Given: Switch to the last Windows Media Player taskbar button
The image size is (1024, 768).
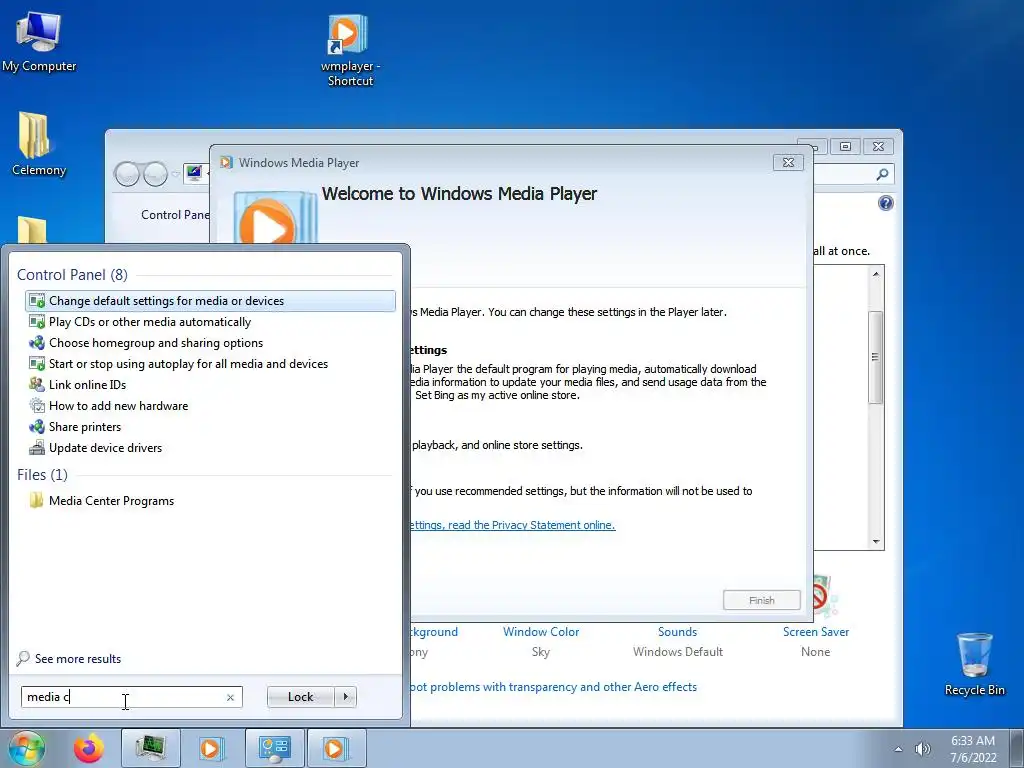Looking at the screenshot, I should click(x=336, y=748).
